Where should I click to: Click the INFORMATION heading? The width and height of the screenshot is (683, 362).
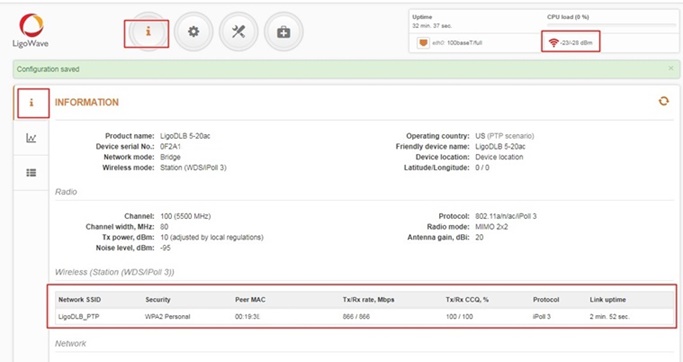[87, 102]
